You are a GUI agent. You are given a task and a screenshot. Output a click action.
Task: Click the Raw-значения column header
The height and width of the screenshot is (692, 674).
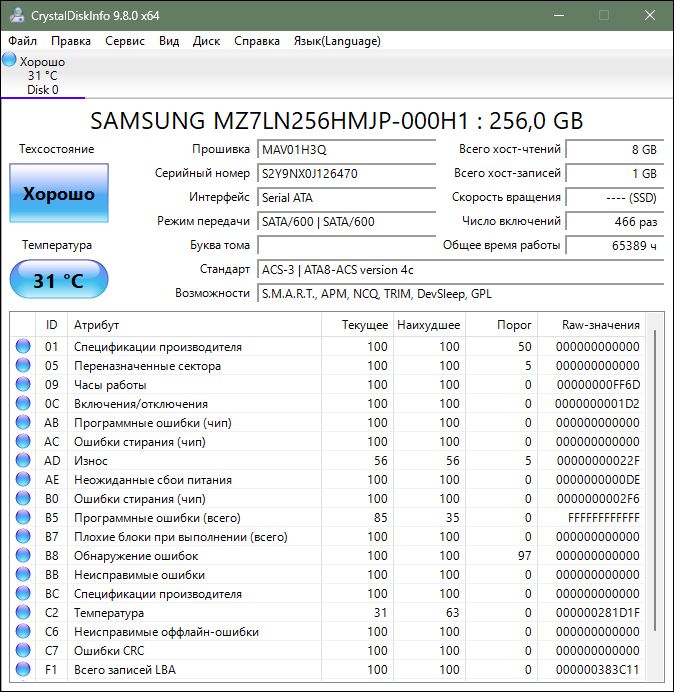pyautogui.click(x=591, y=325)
